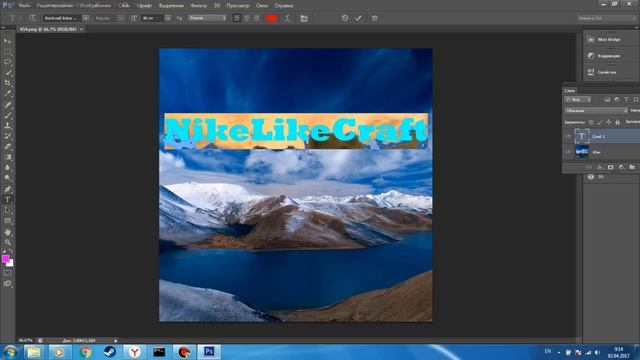The image size is (640, 360).
Task: Select the Healing Brush tool
Action: pos(7,104)
